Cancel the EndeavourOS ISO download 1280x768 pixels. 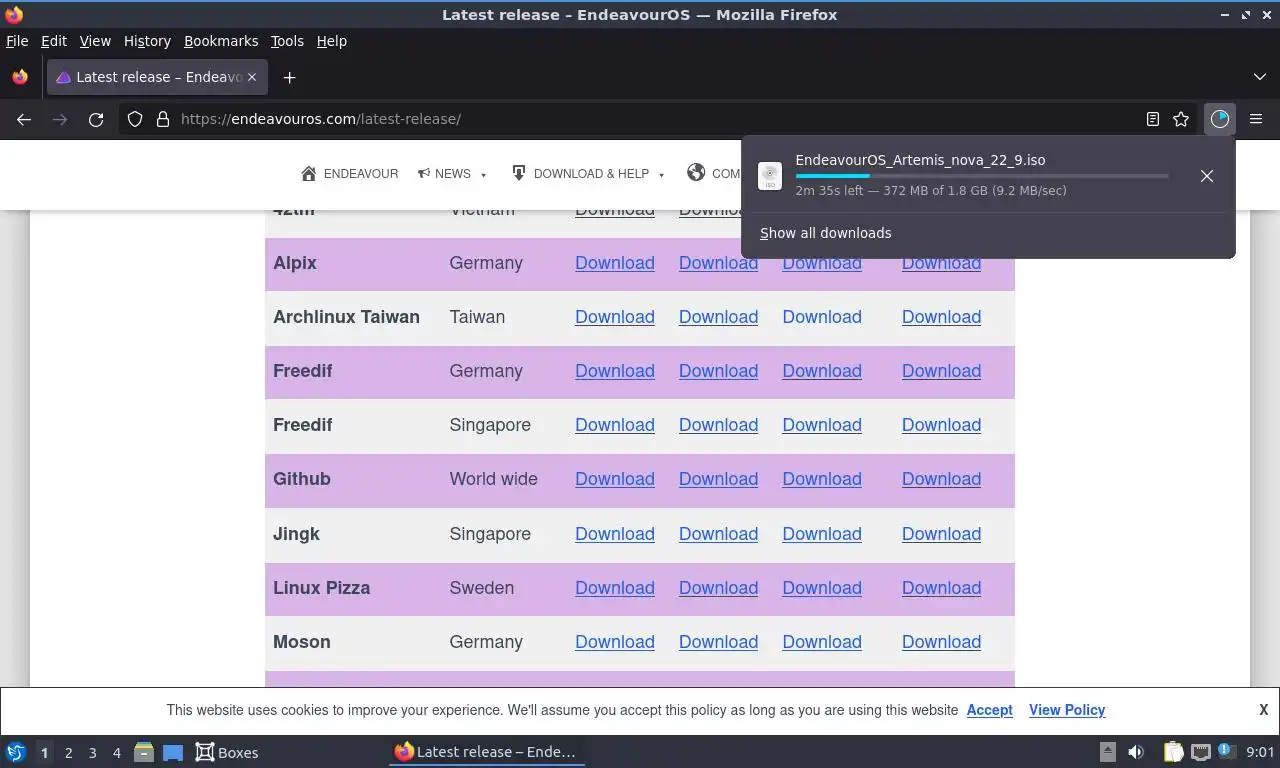point(1207,176)
